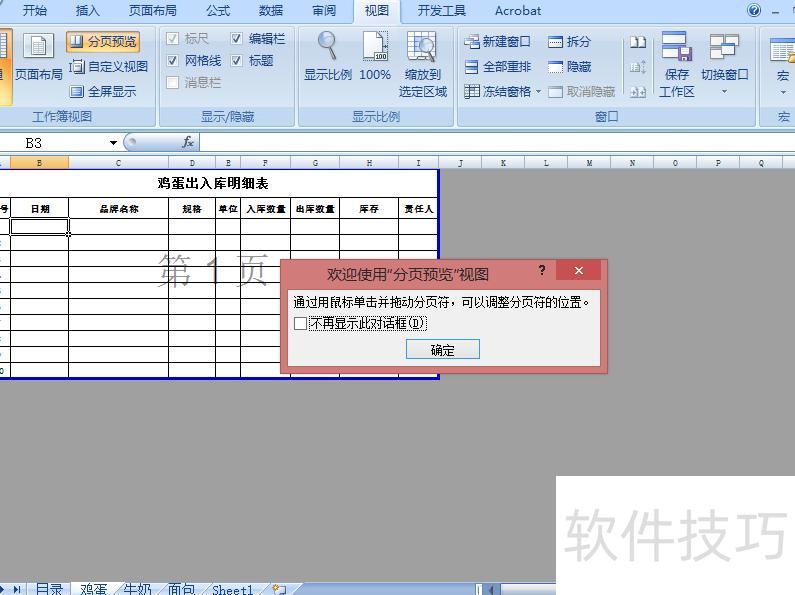795x595 pixels.
Task: Open the Review (审阅) ribbon tab
Action: pos(323,11)
